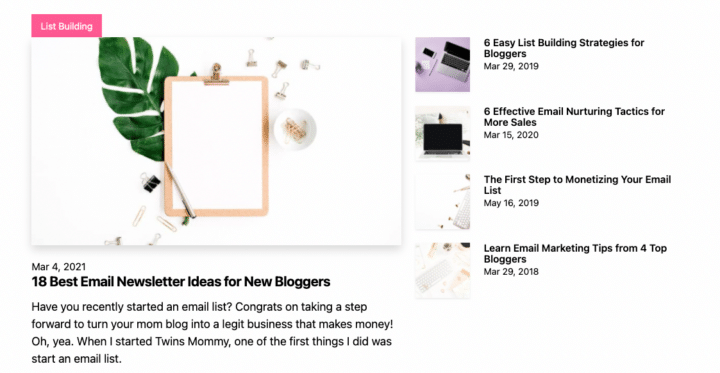Open The First Step to Monetizing article
Screen dimensions: 720x373
[577, 185]
